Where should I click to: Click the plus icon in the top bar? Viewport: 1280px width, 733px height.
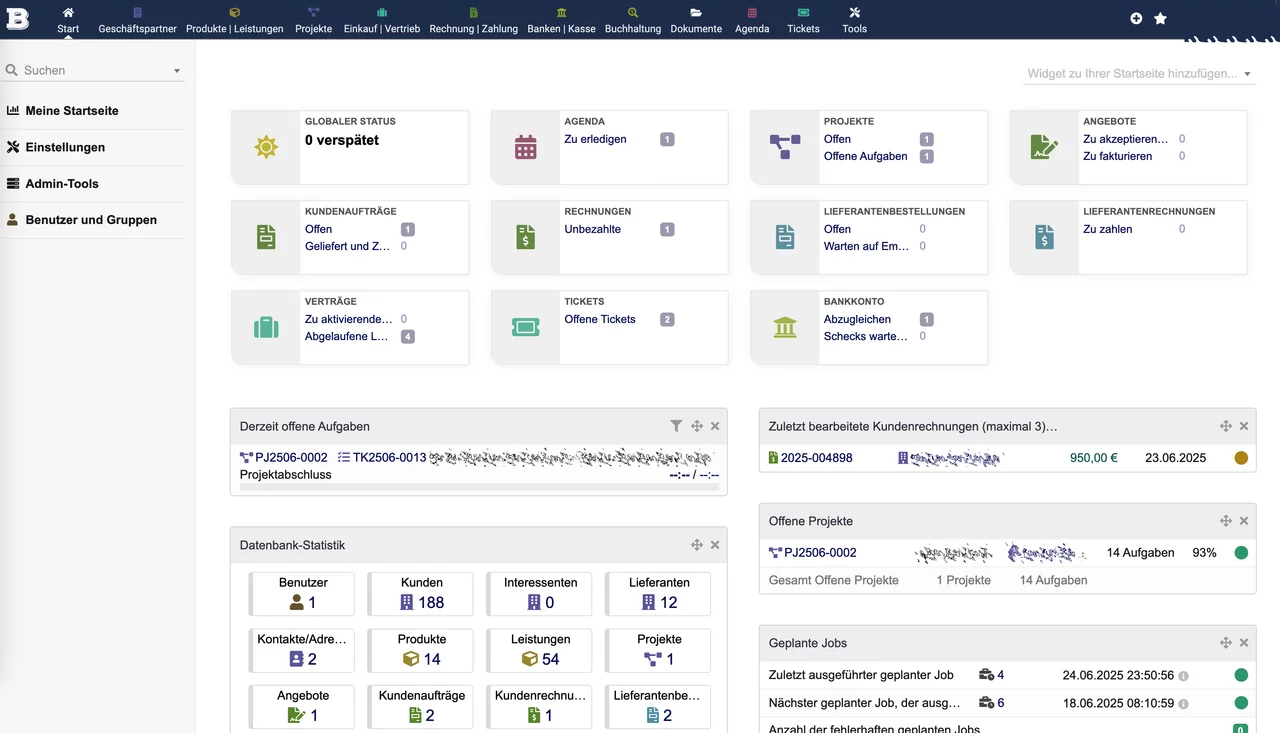click(1134, 17)
